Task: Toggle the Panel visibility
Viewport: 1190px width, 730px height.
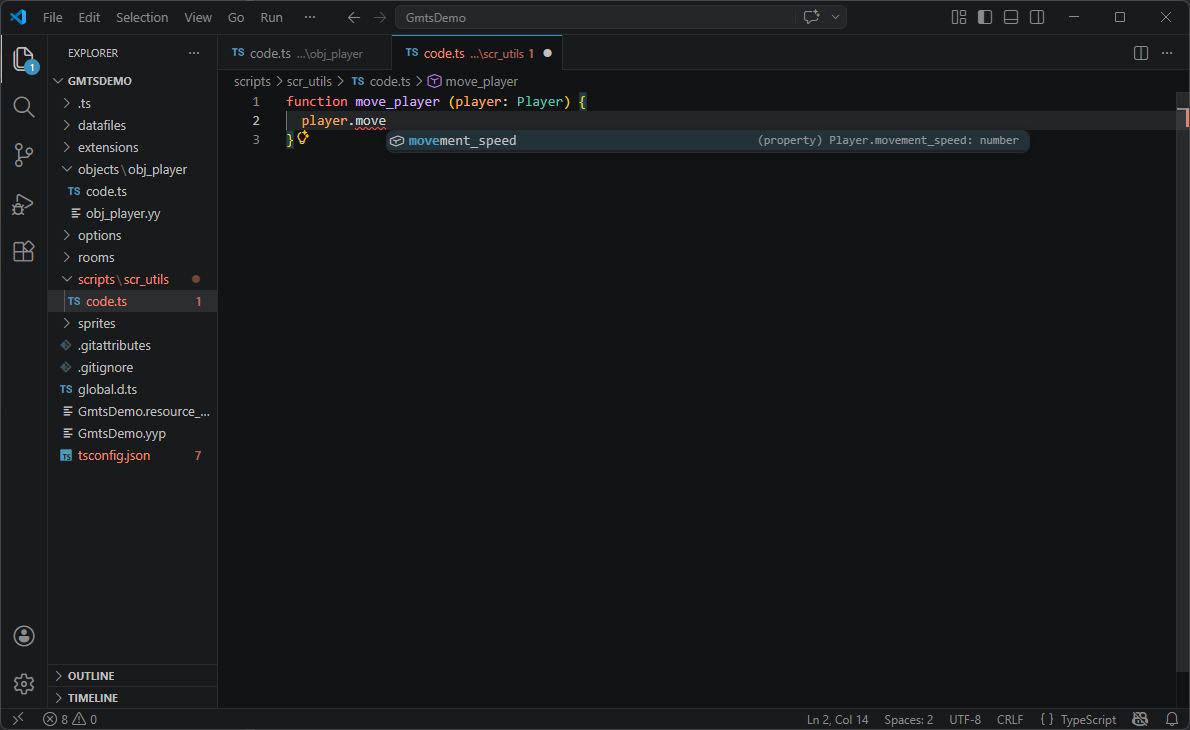Action: click(1009, 17)
